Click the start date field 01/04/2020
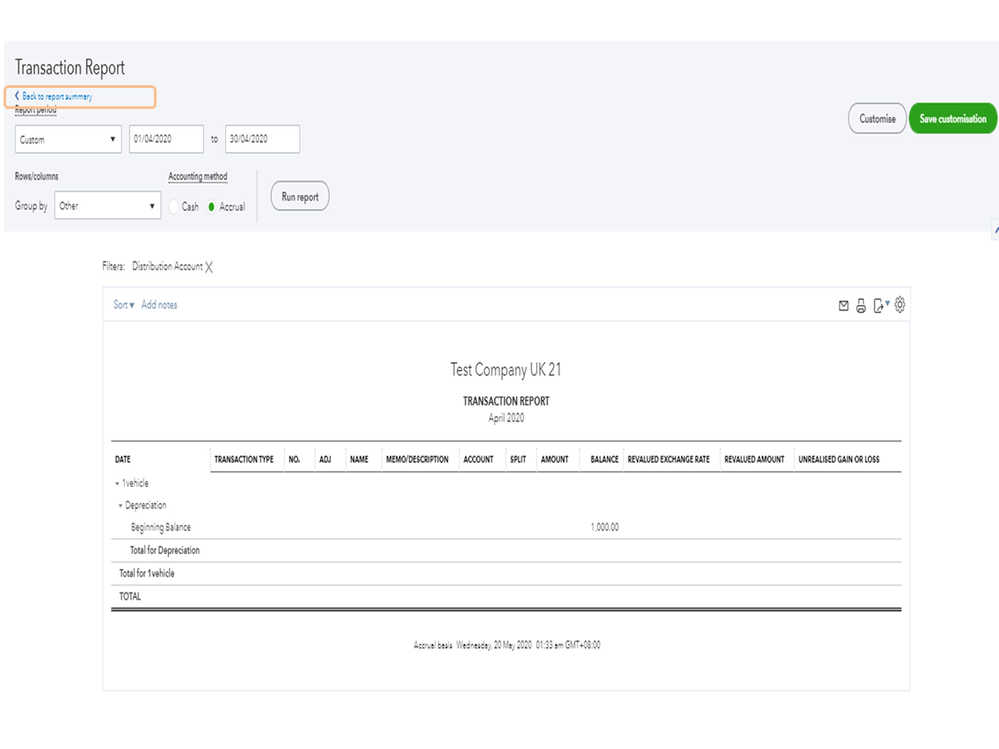This screenshot has height=749, width=999. pos(166,139)
